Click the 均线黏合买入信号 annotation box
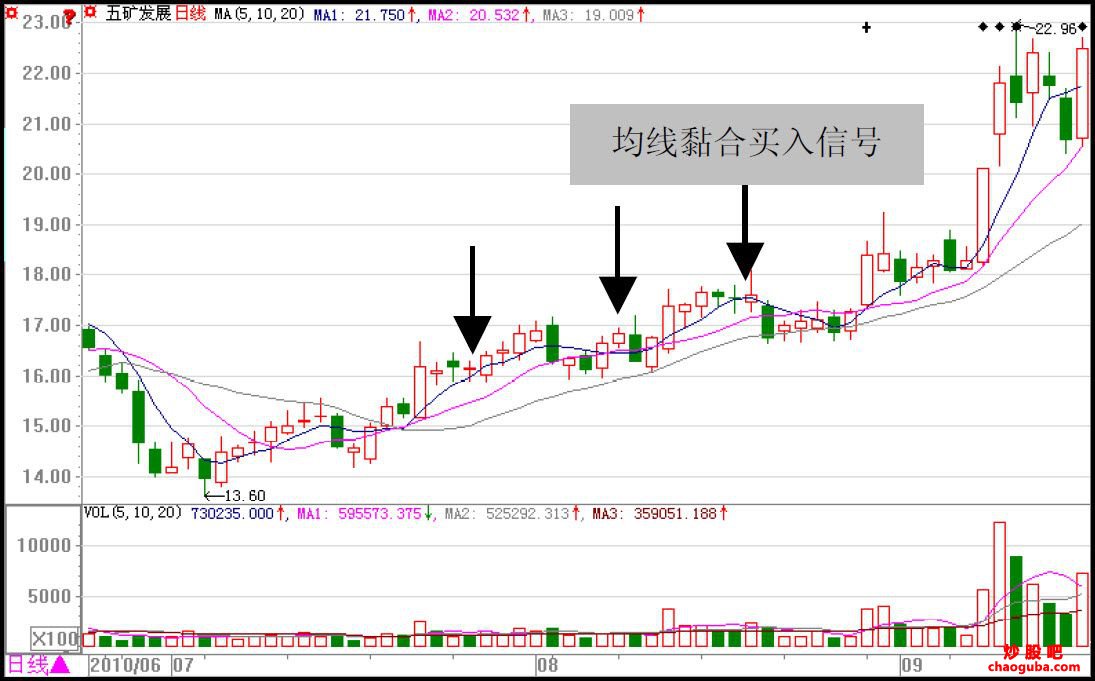 [747, 143]
